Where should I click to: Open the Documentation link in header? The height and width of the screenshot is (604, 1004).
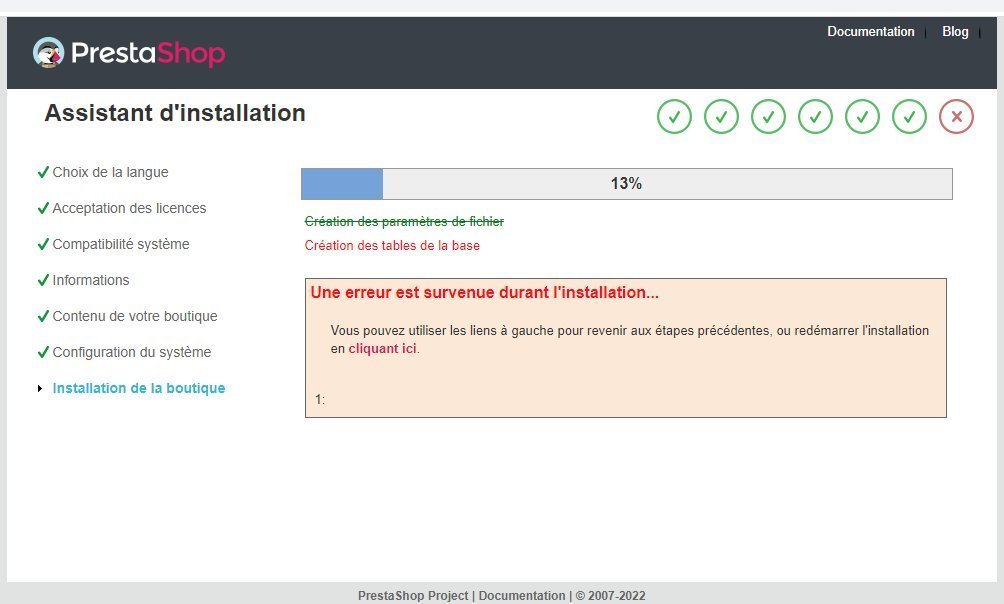[x=871, y=31]
